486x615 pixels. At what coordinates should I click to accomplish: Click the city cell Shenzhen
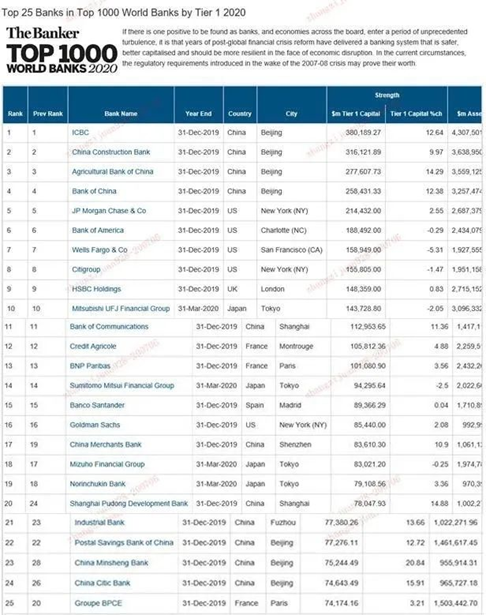[295, 445]
